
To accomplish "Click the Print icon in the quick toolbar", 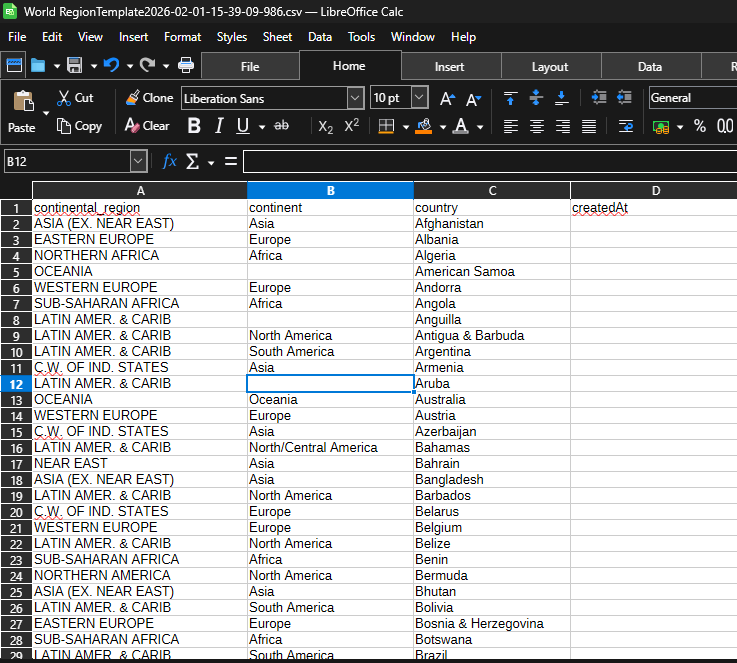I will click(x=186, y=66).
